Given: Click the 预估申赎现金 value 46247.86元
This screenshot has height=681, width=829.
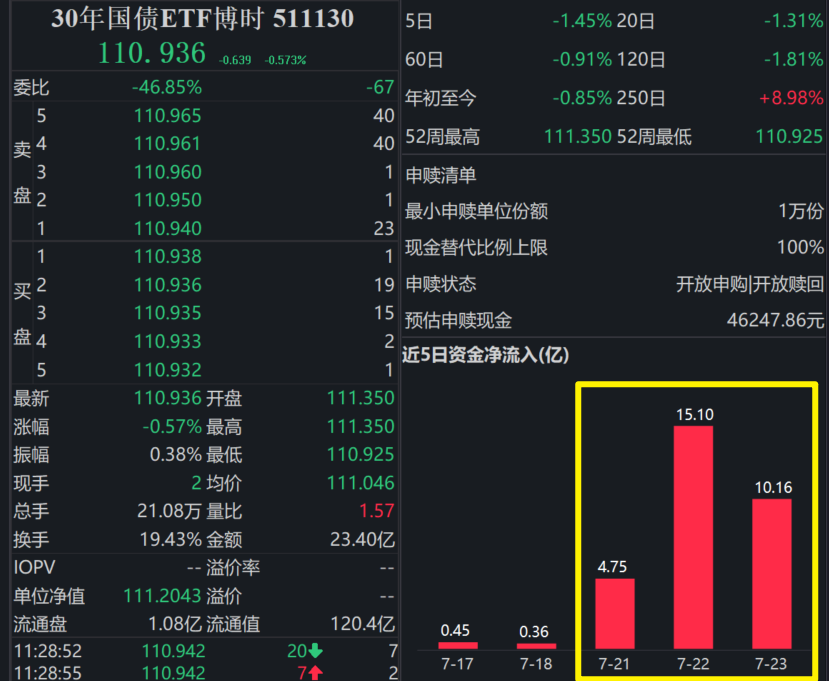Looking at the screenshot, I should point(775,320).
